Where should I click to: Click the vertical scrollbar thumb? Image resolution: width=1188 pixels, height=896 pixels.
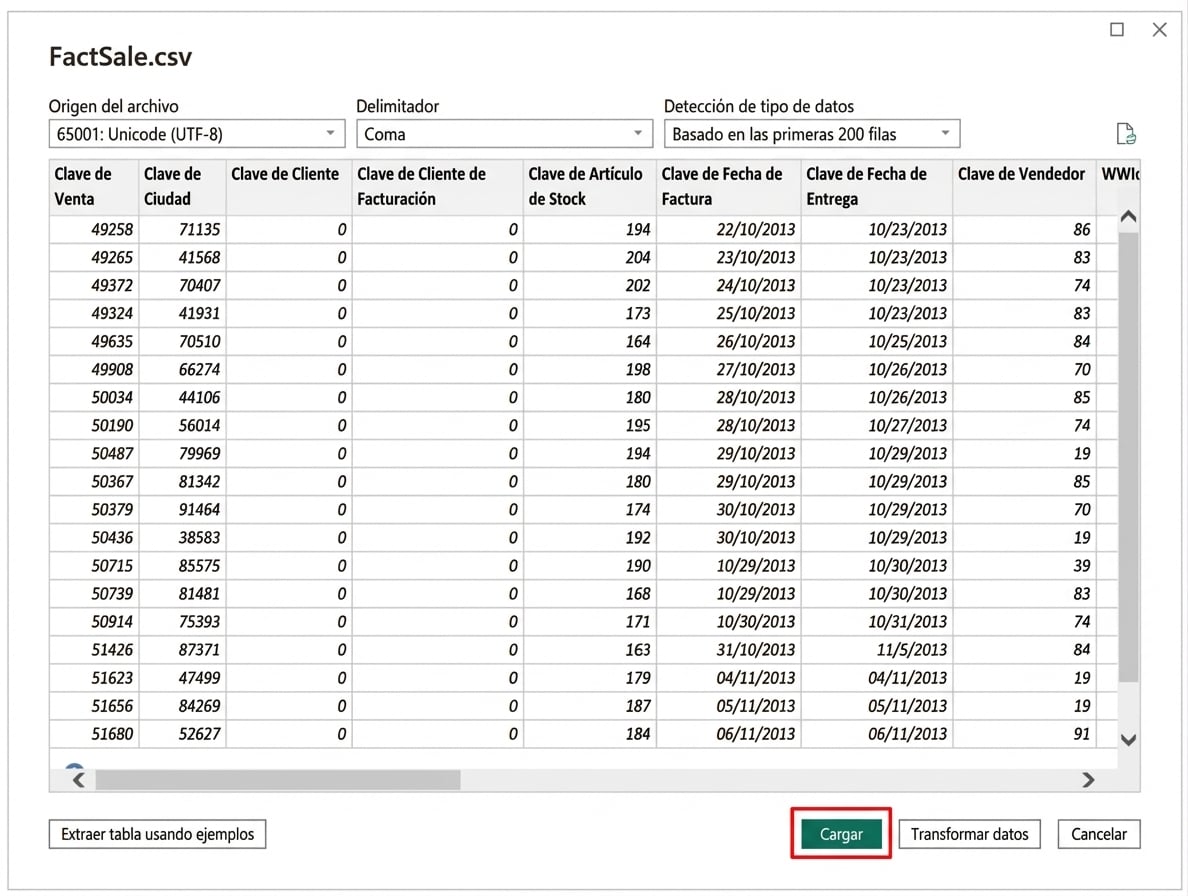1128,455
